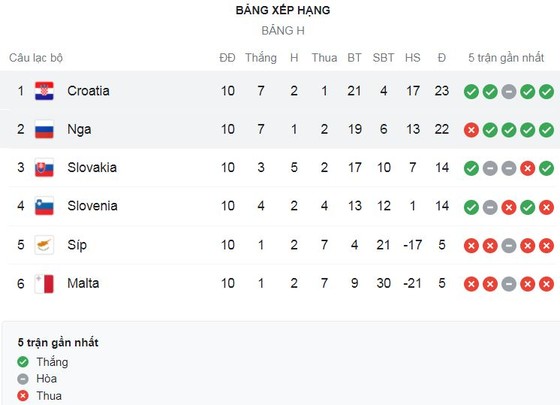Click Slovenia's gray draw result icon
Screen dimensions: 560x405
point(490,207)
